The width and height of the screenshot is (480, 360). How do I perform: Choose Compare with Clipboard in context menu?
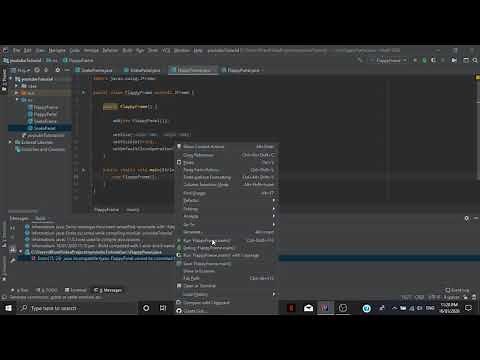[x=227, y=302]
